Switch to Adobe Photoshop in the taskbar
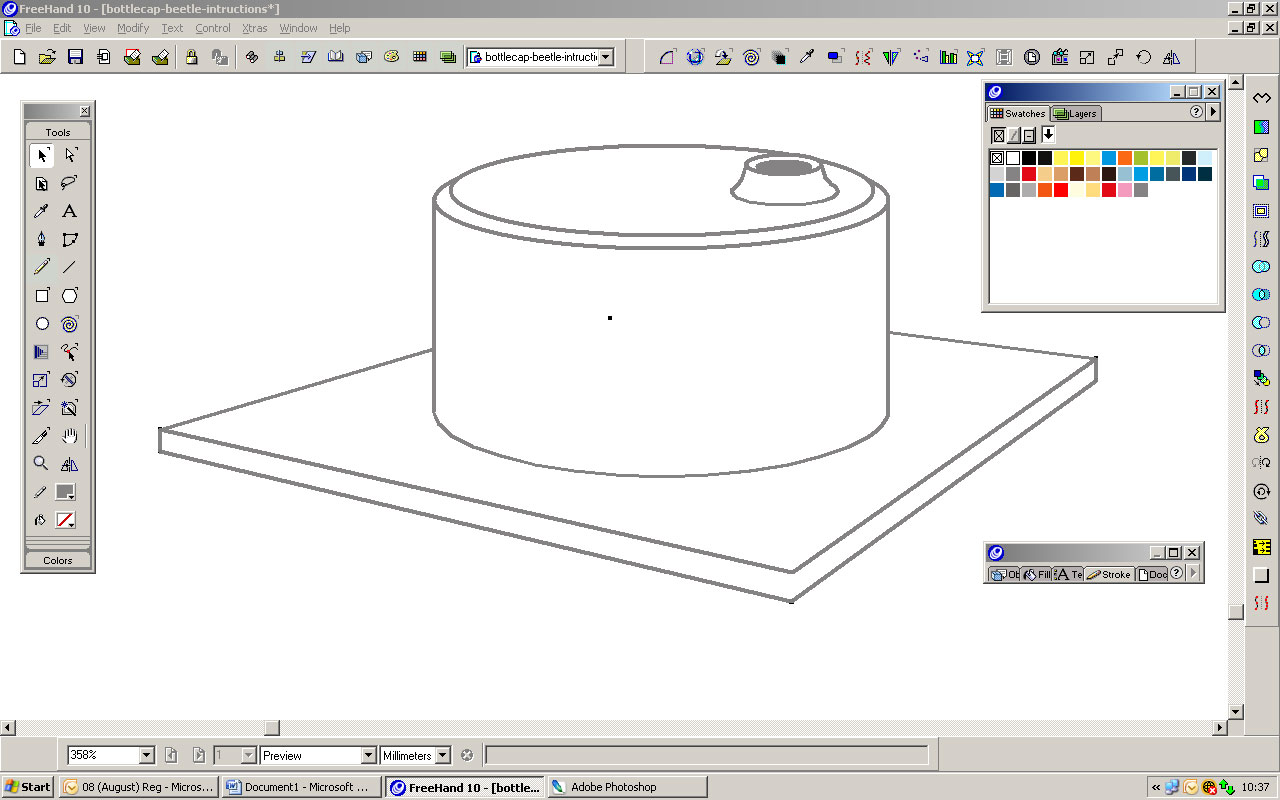The height and width of the screenshot is (800, 1280). tap(627, 787)
